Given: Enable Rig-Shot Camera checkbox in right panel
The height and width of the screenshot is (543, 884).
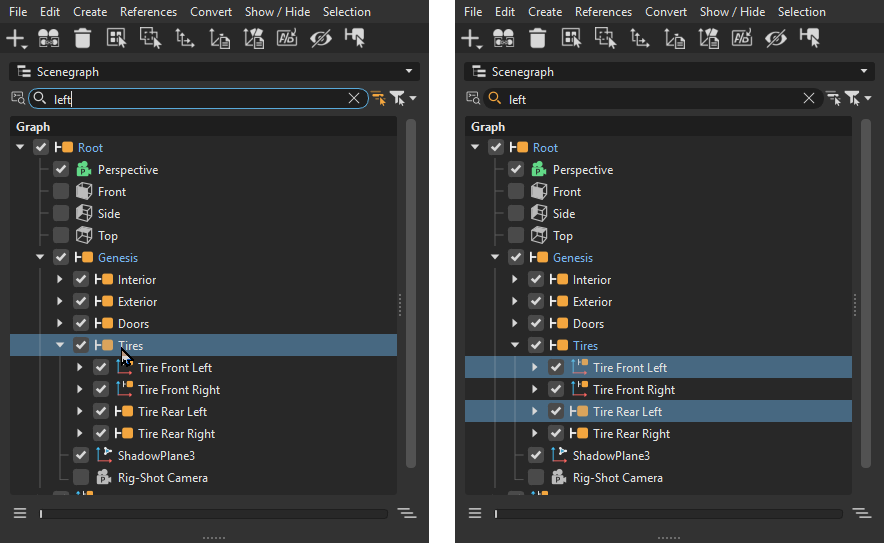Looking at the screenshot, I should point(536,477).
